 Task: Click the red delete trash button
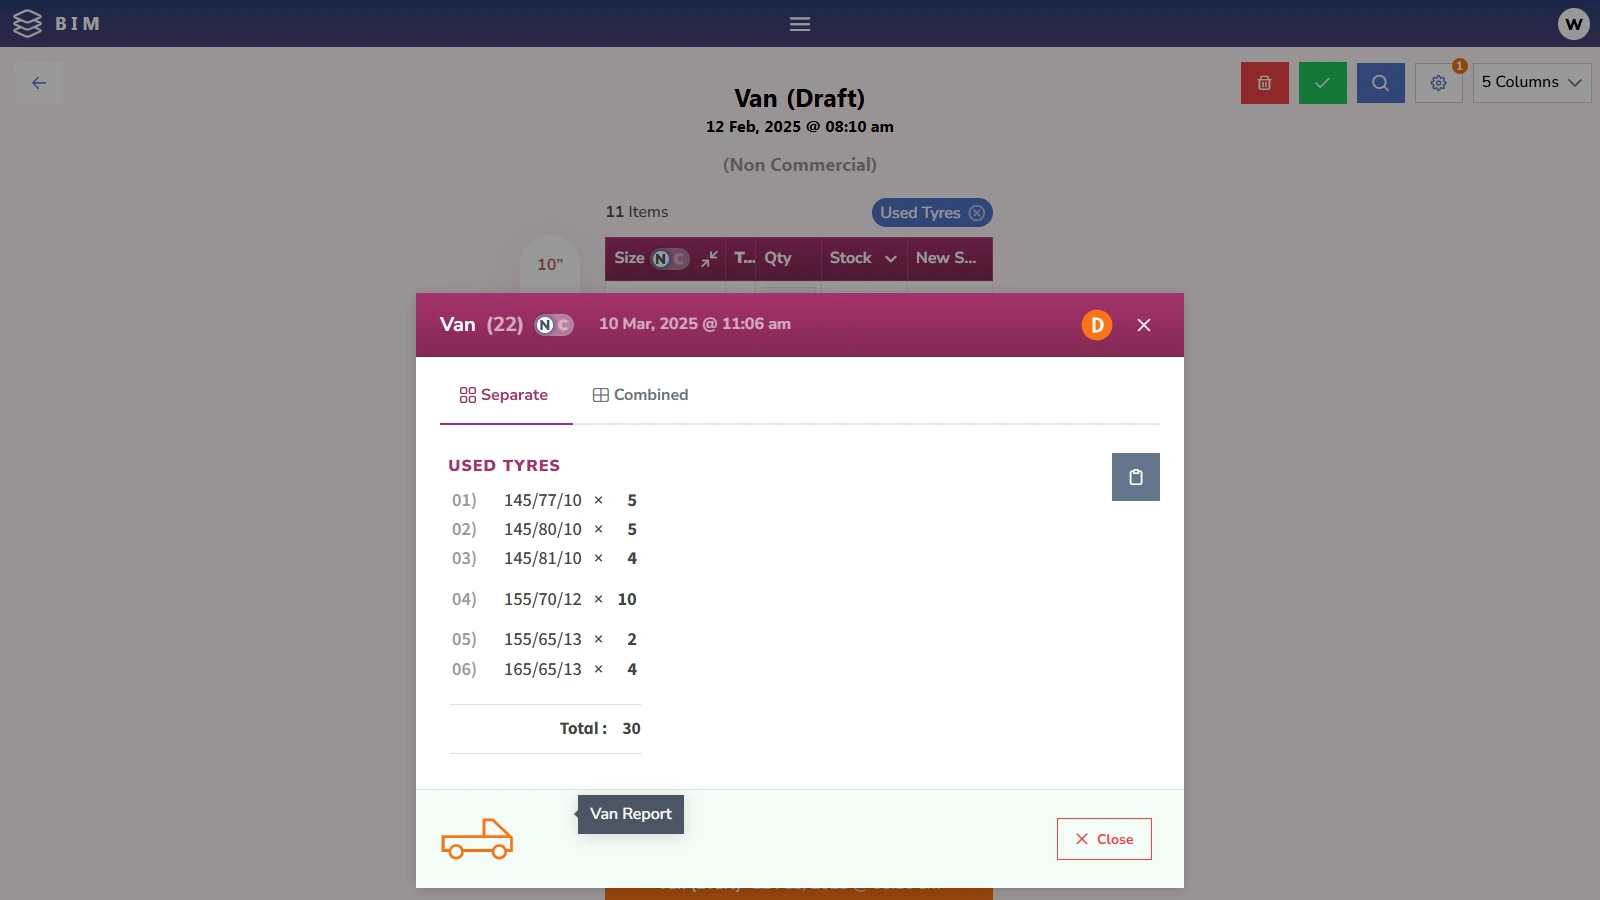point(1264,83)
